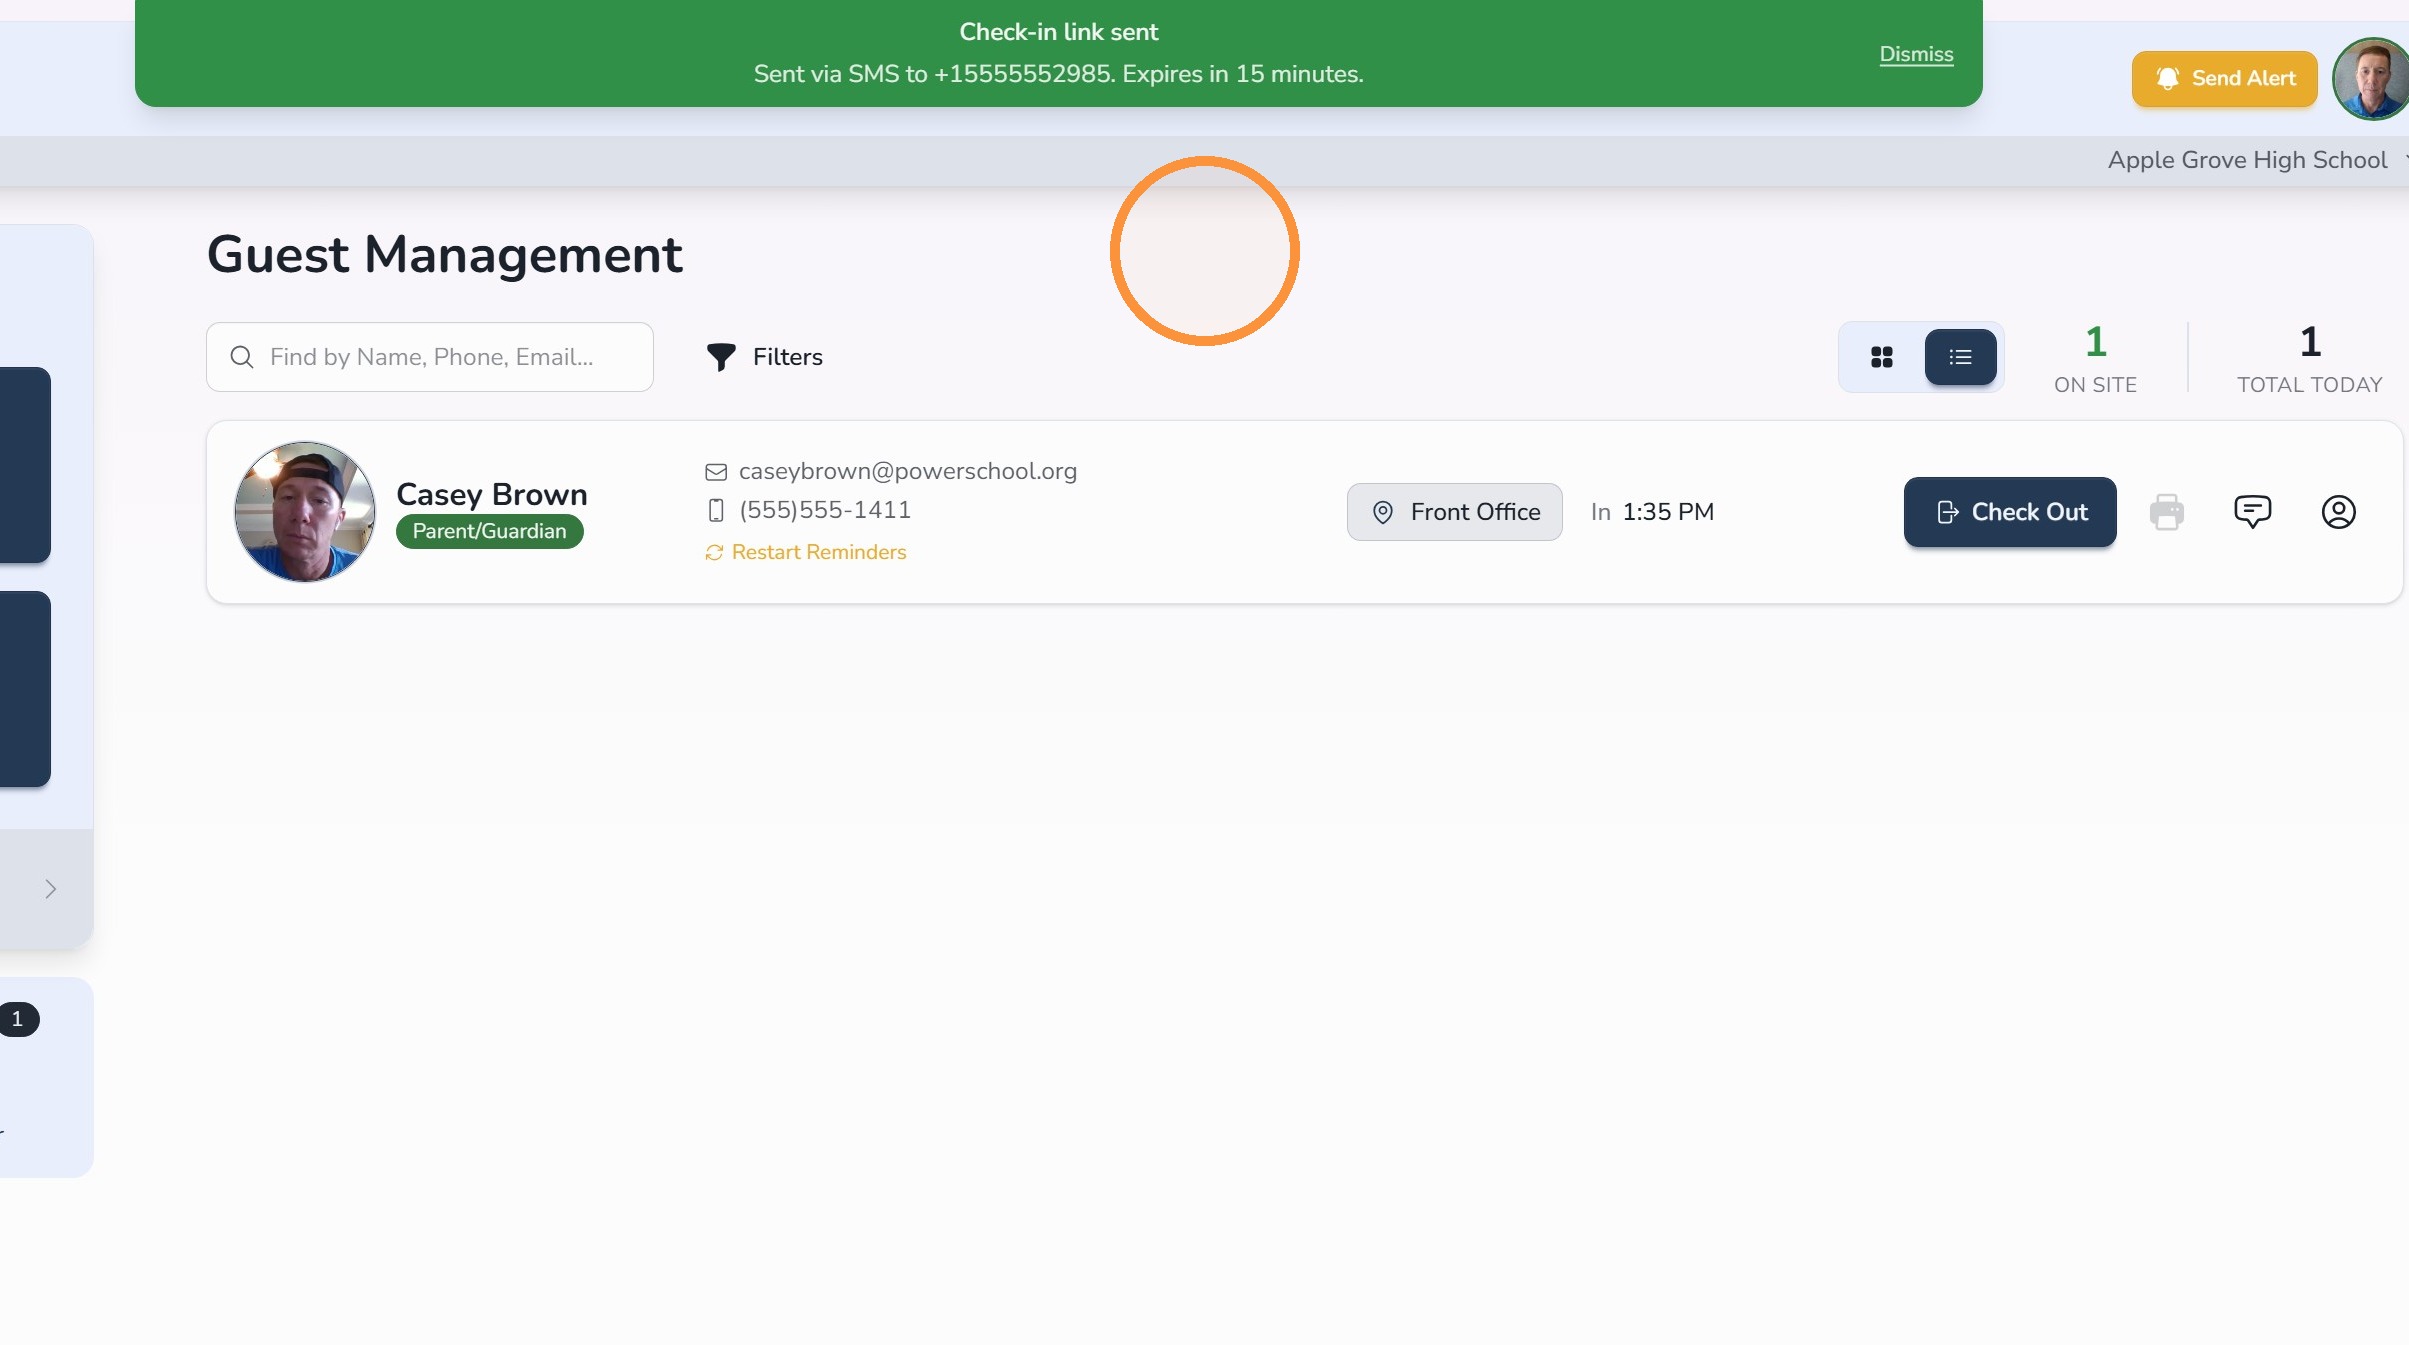
Task: View Casey Brown's guest profile icon
Action: coord(2338,512)
